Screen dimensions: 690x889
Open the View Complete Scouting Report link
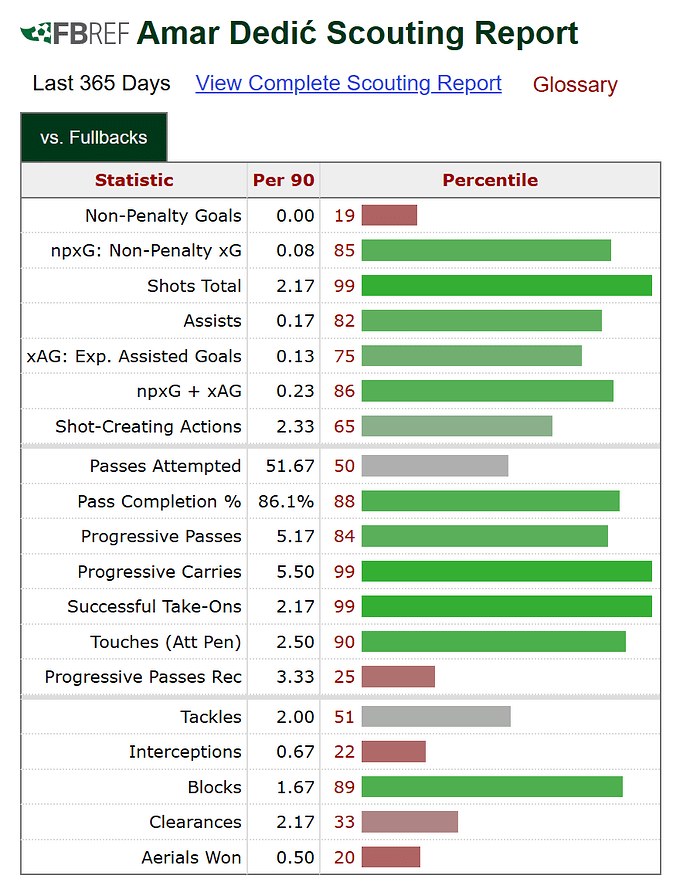349,83
